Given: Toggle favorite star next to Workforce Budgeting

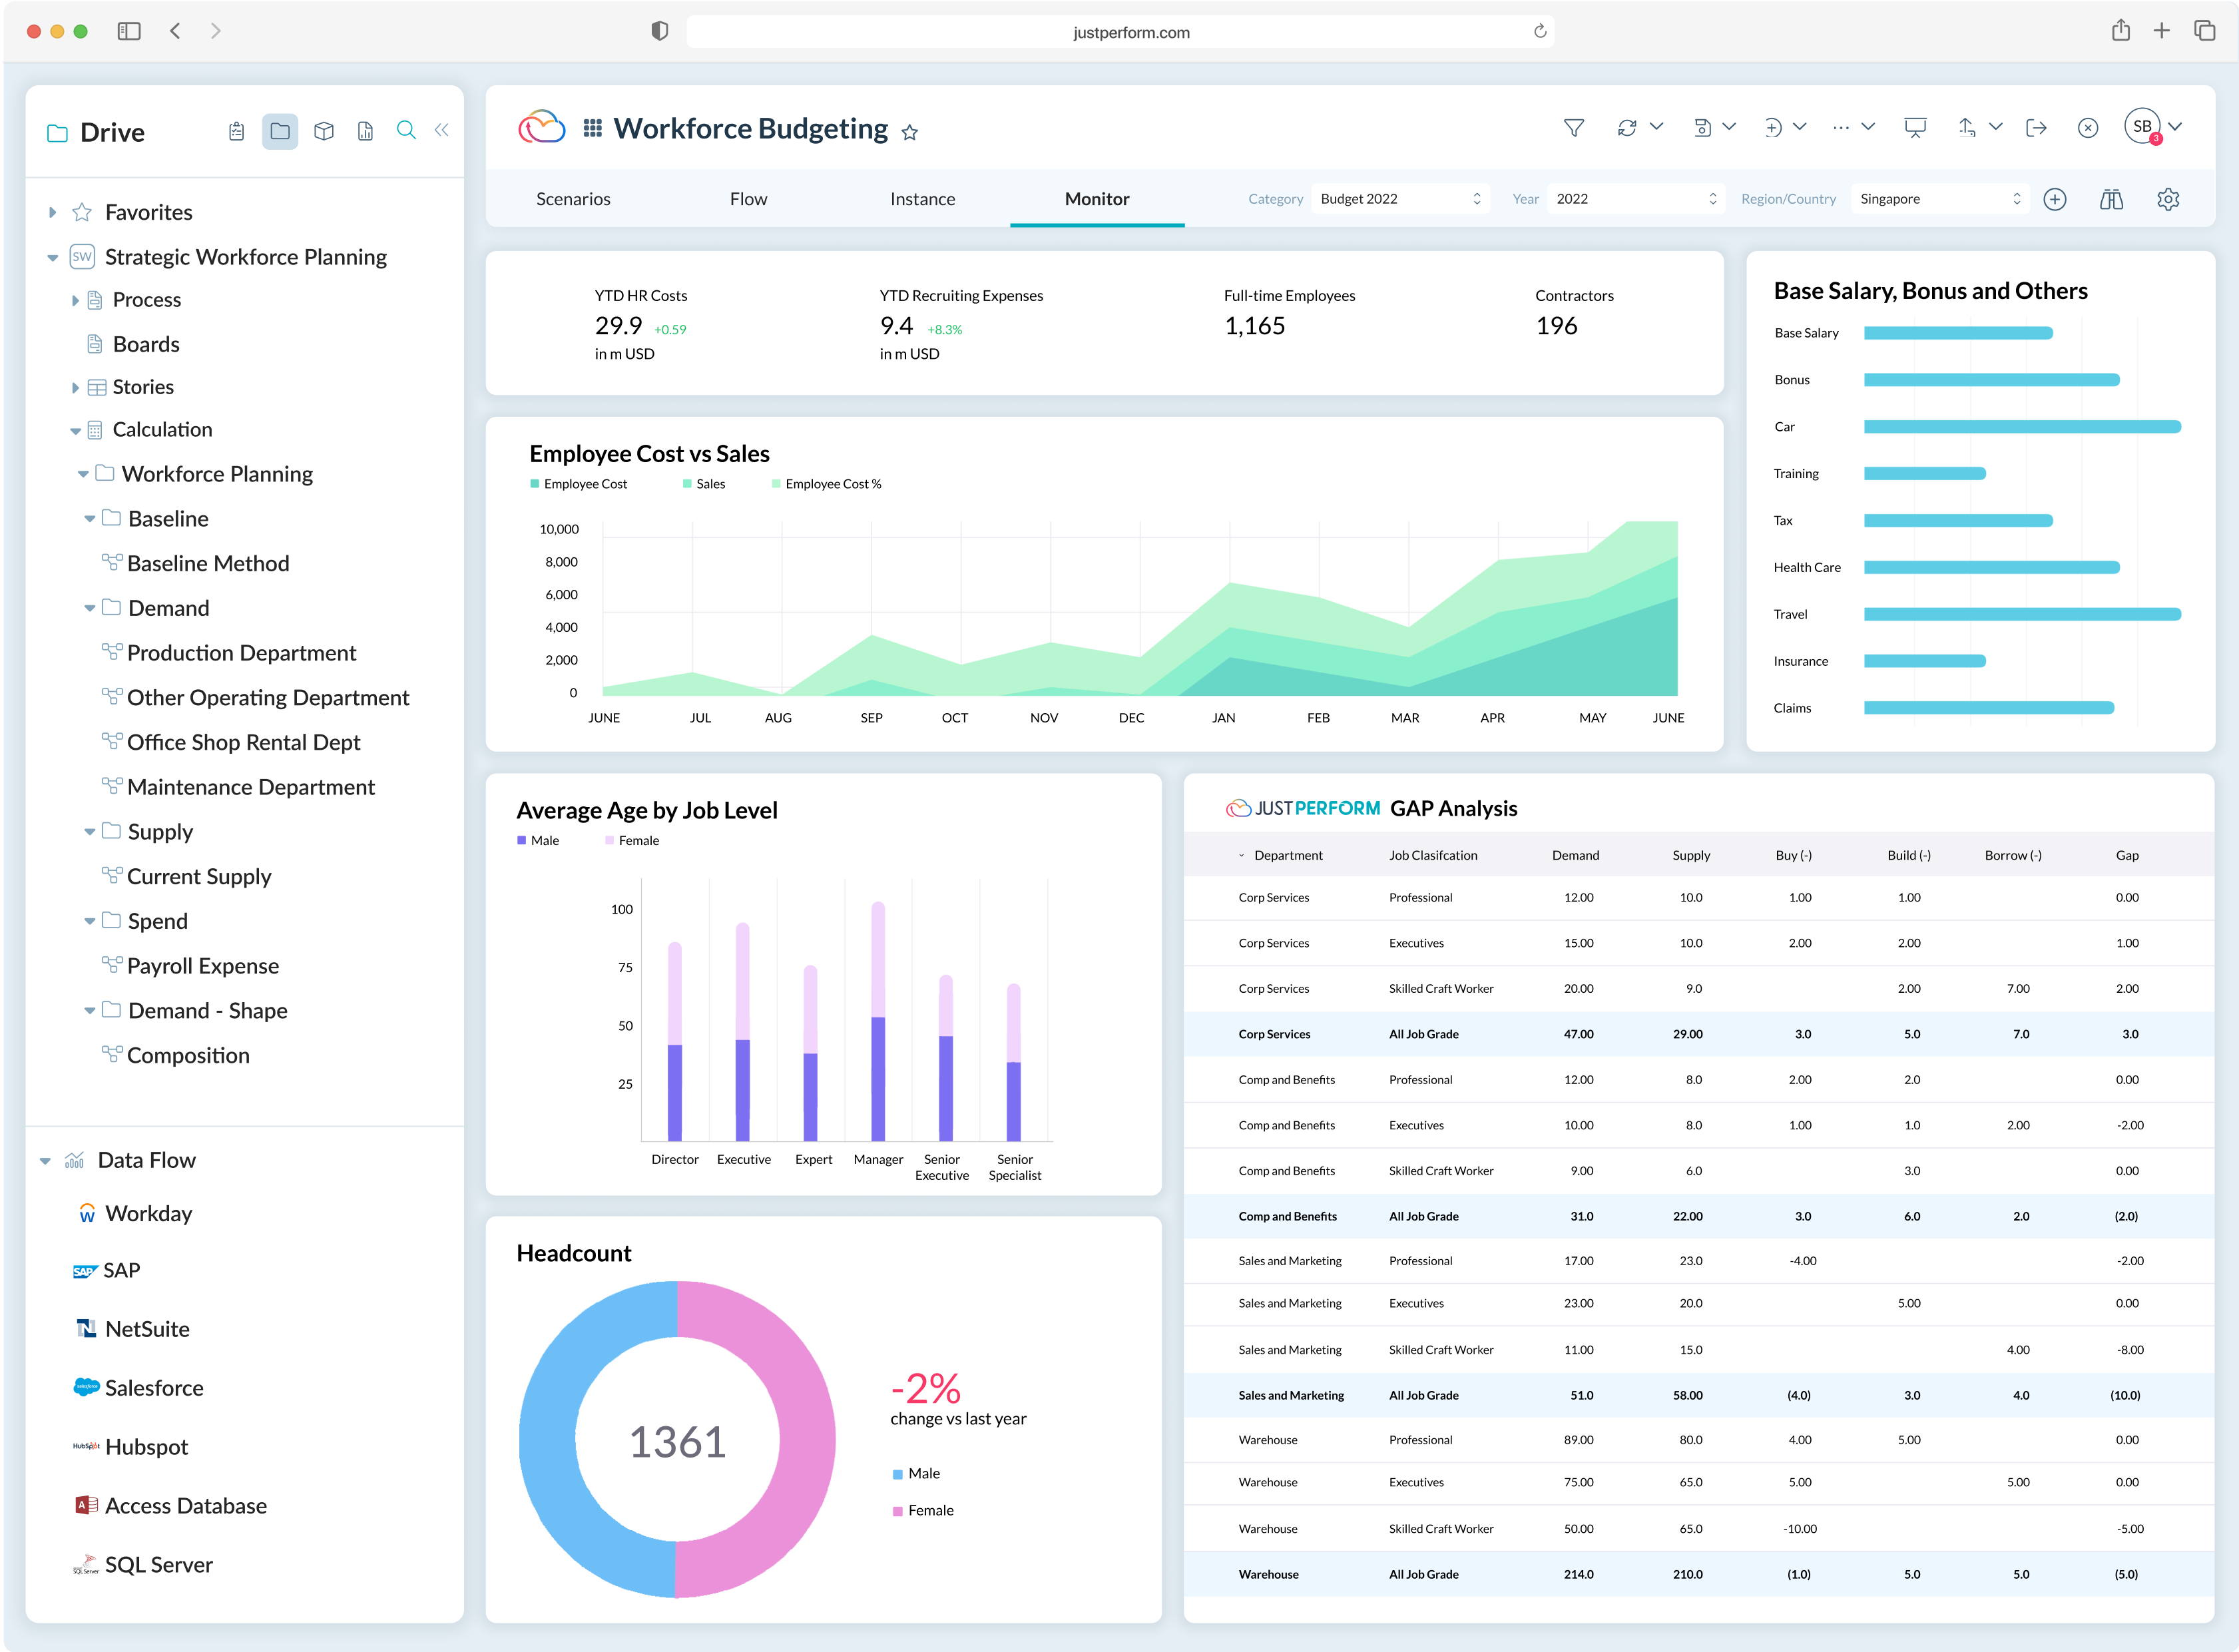Looking at the screenshot, I should point(909,133).
